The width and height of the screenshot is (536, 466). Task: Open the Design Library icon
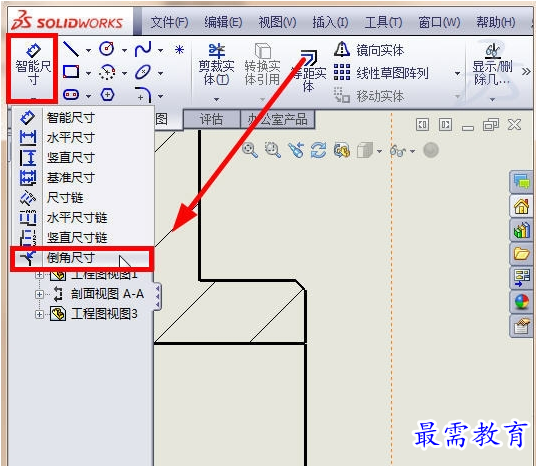coord(521,230)
